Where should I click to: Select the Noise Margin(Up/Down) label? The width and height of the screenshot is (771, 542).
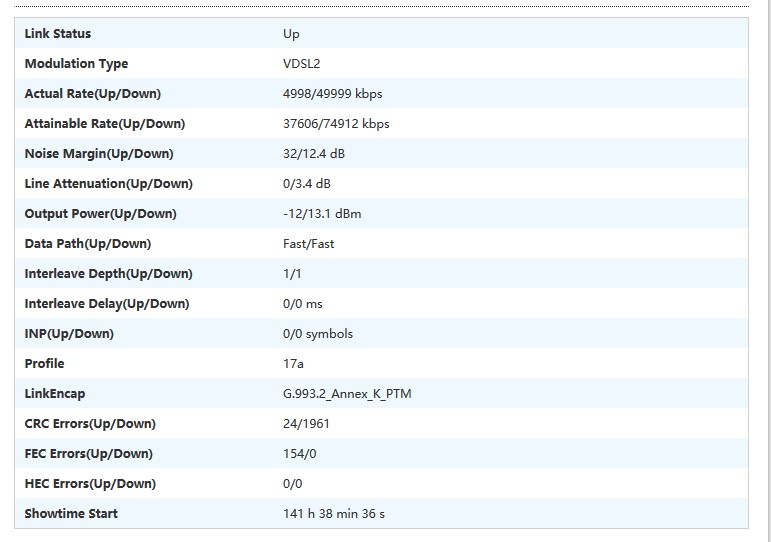(99, 153)
